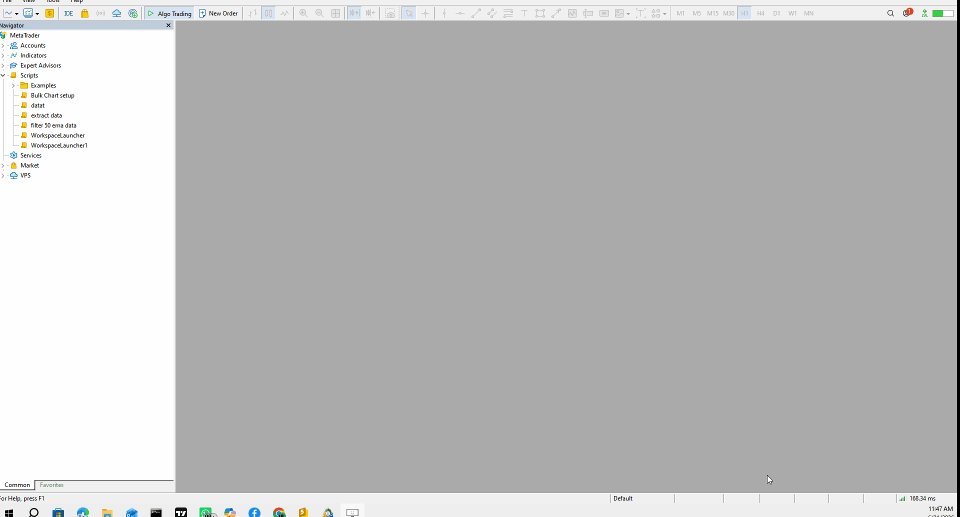Select the WorkspaceLauncher script

click(x=58, y=135)
